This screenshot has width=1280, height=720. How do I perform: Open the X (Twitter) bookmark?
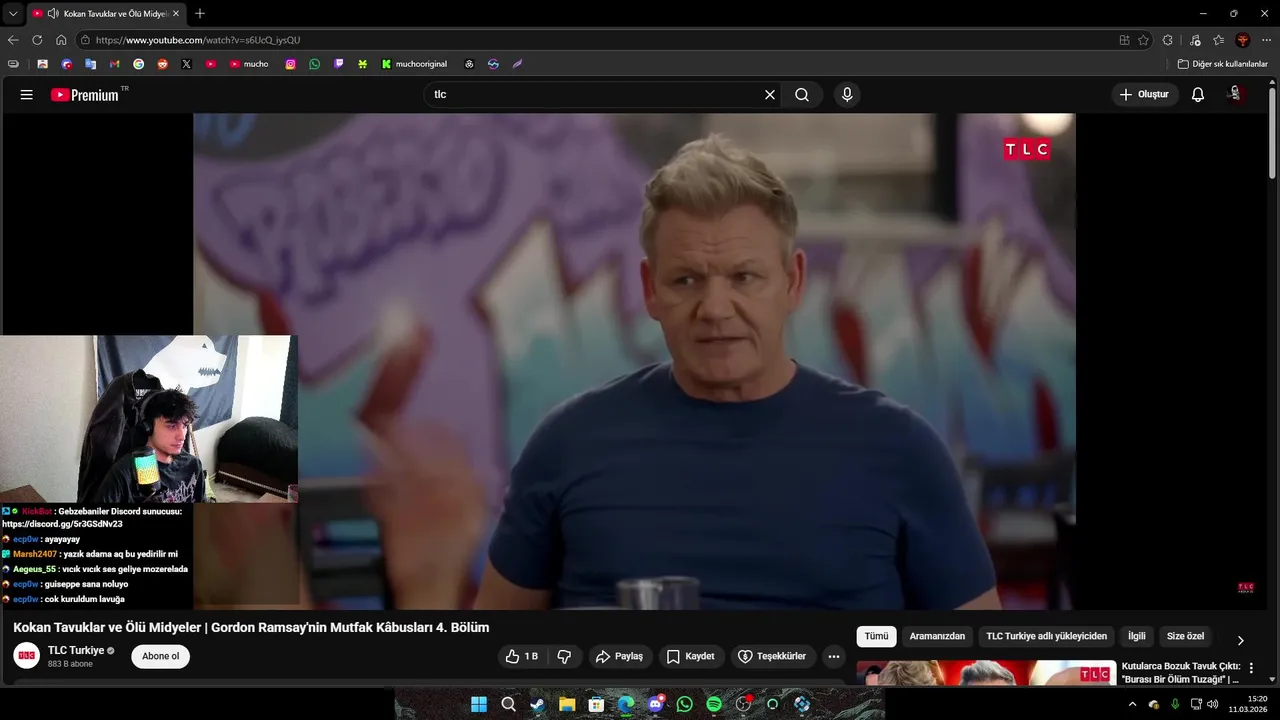click(186, 64)
